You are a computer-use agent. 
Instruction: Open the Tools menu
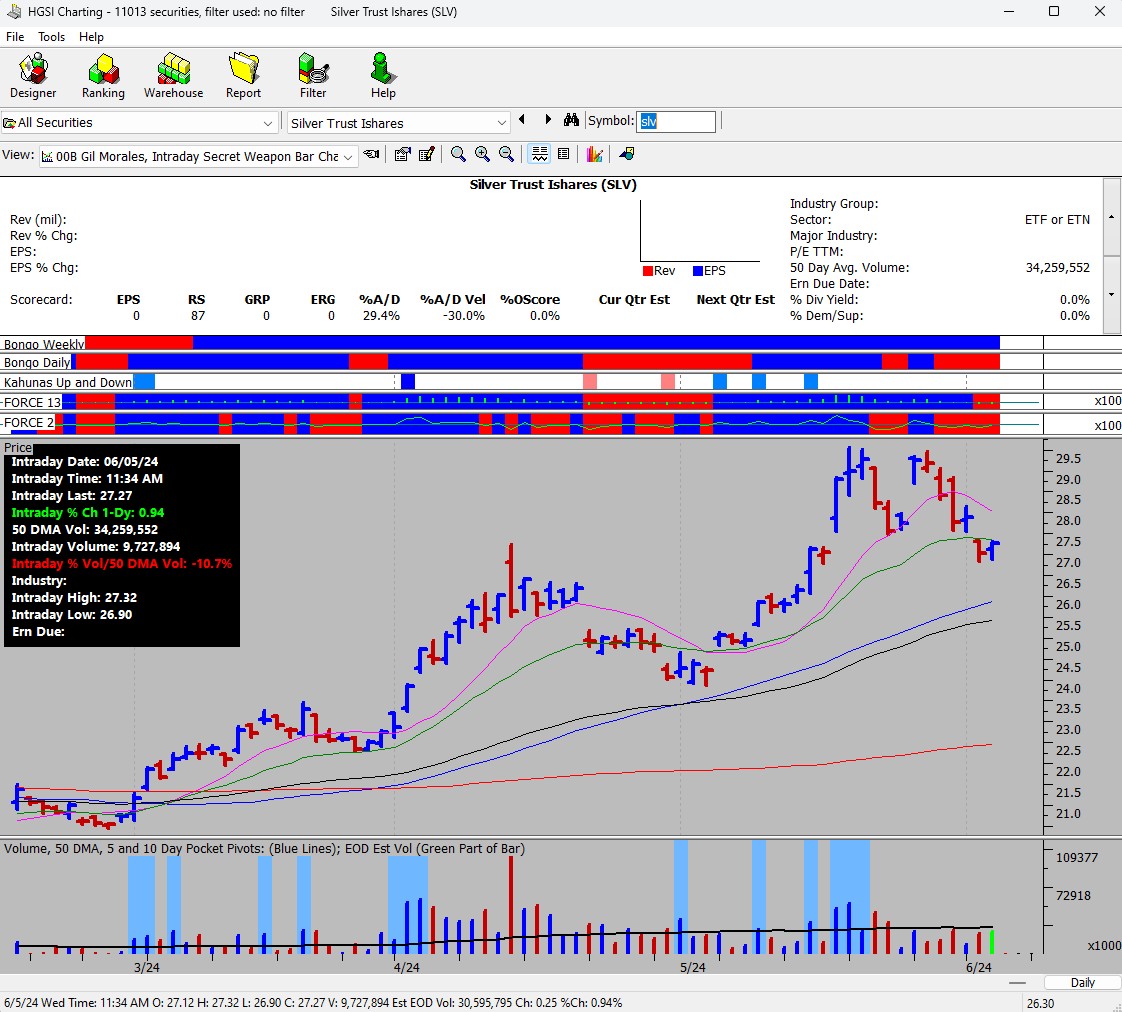point(52,37)
